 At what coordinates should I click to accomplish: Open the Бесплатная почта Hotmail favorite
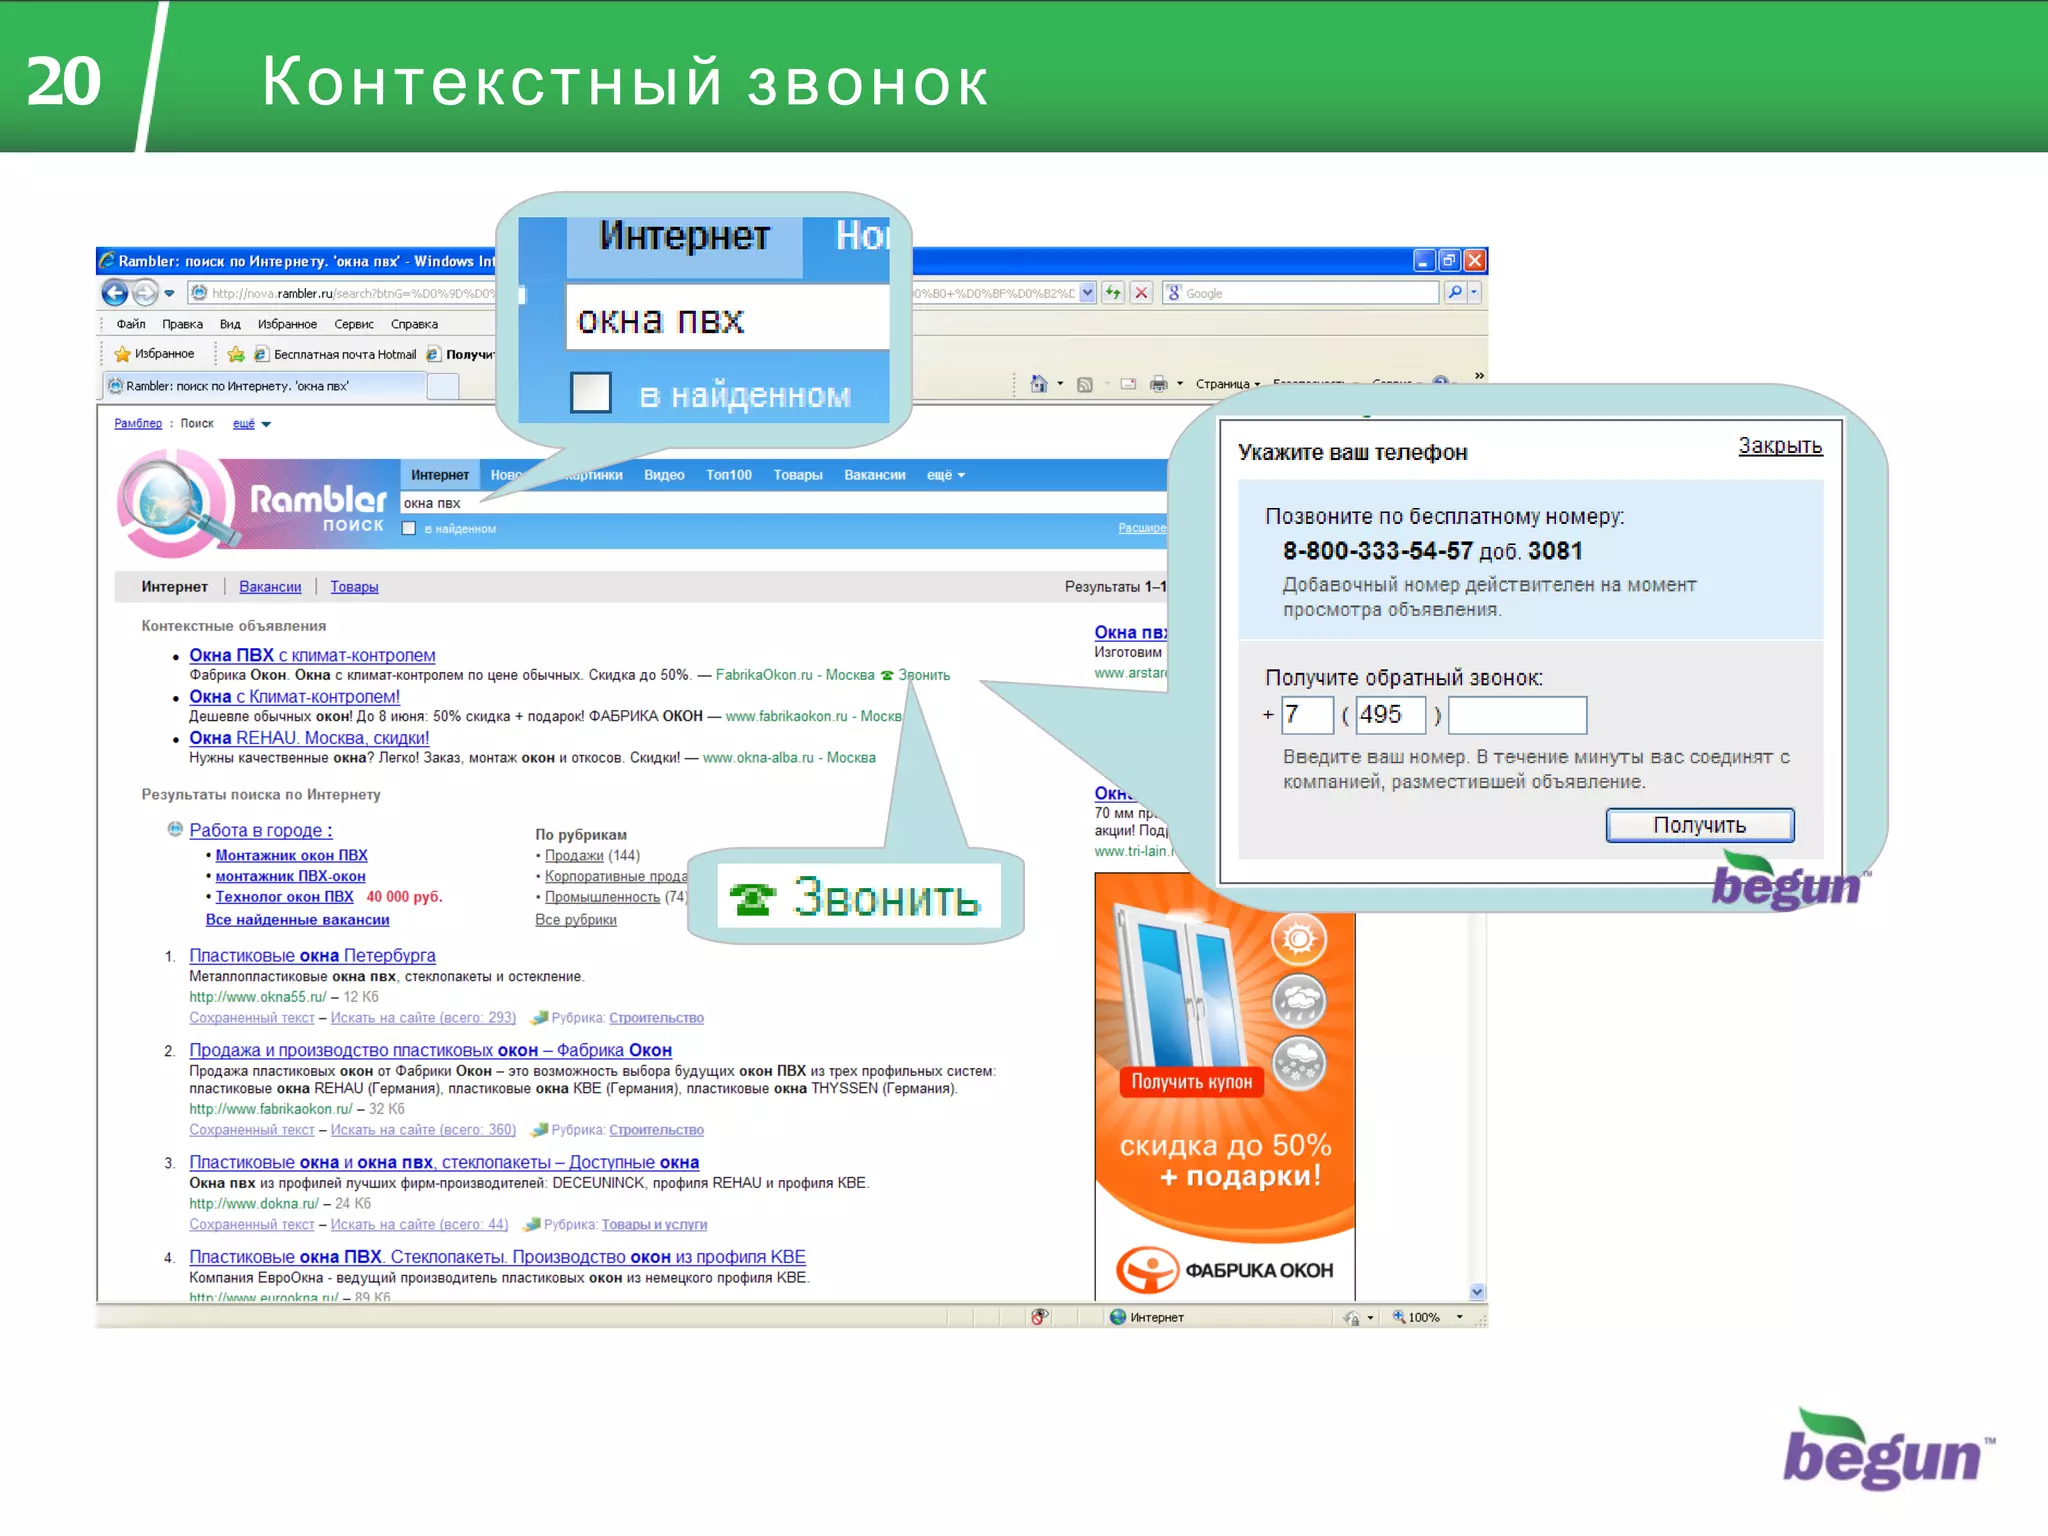coord(335,354)
